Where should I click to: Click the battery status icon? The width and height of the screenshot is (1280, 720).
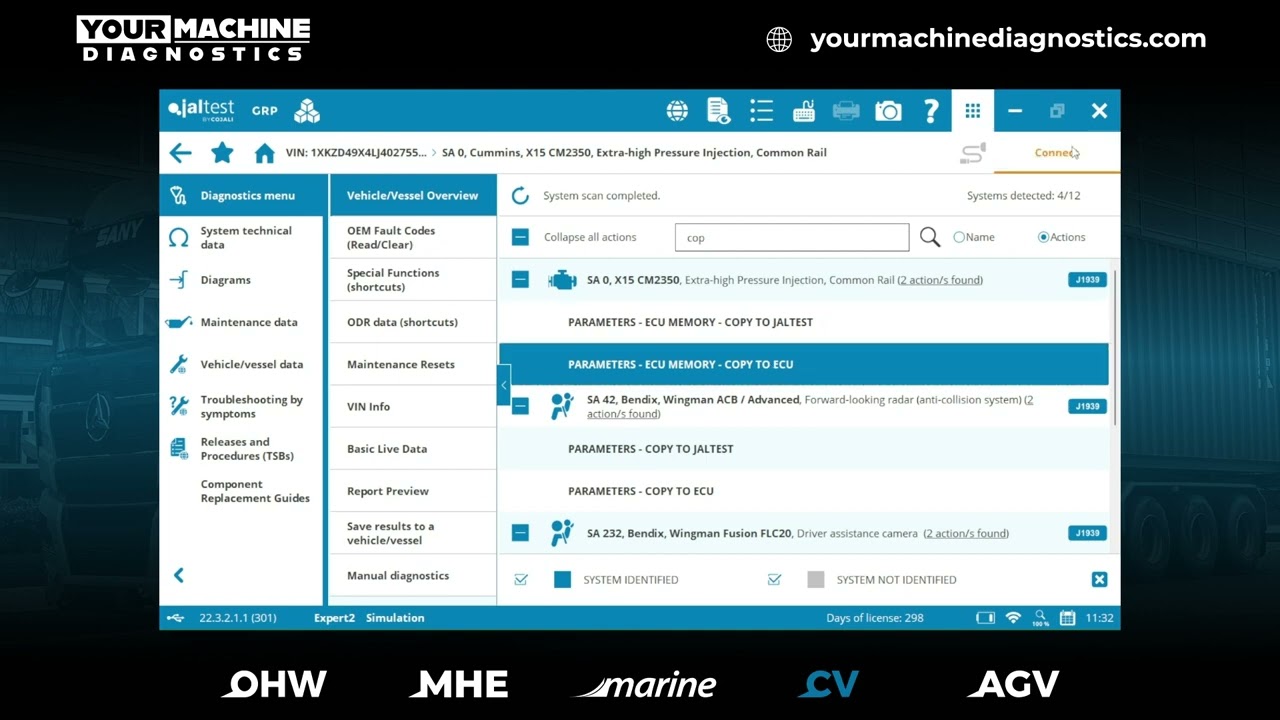coord(985,618)
